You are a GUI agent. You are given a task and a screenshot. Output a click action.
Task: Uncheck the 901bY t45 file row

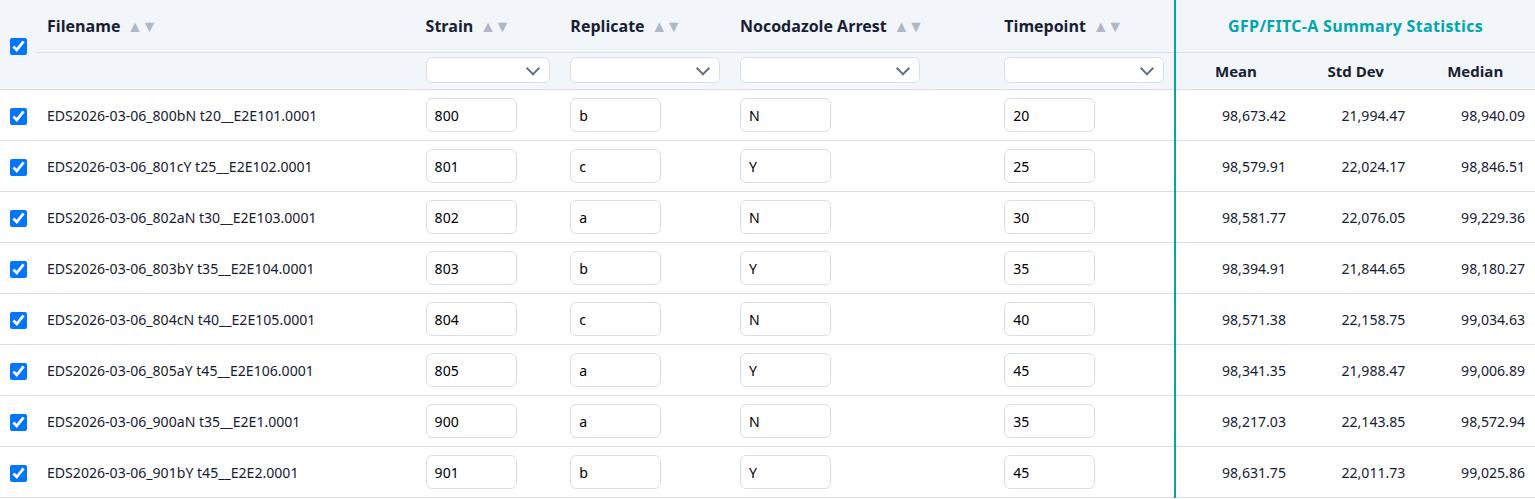18,473
